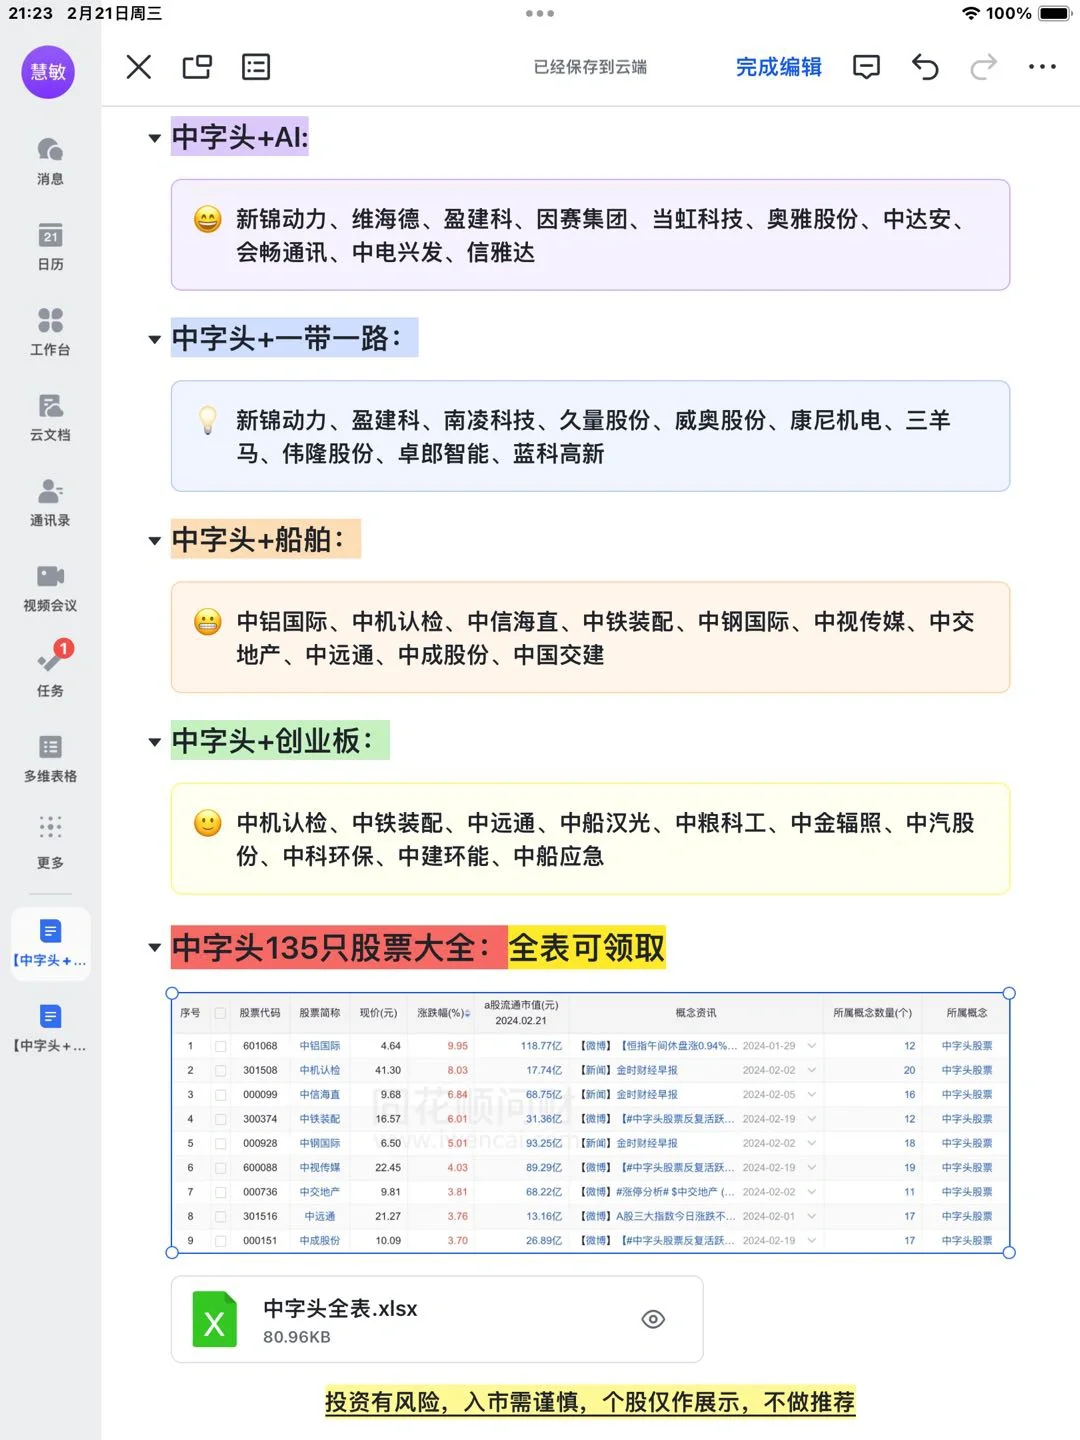Undo the last edit
Screen dimensions: 1080x1440
point(925,67)
